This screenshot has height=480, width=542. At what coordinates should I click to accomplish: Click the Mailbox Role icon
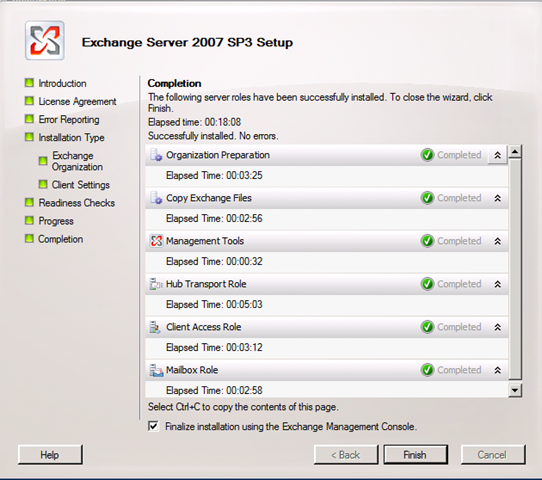(156, 370)
